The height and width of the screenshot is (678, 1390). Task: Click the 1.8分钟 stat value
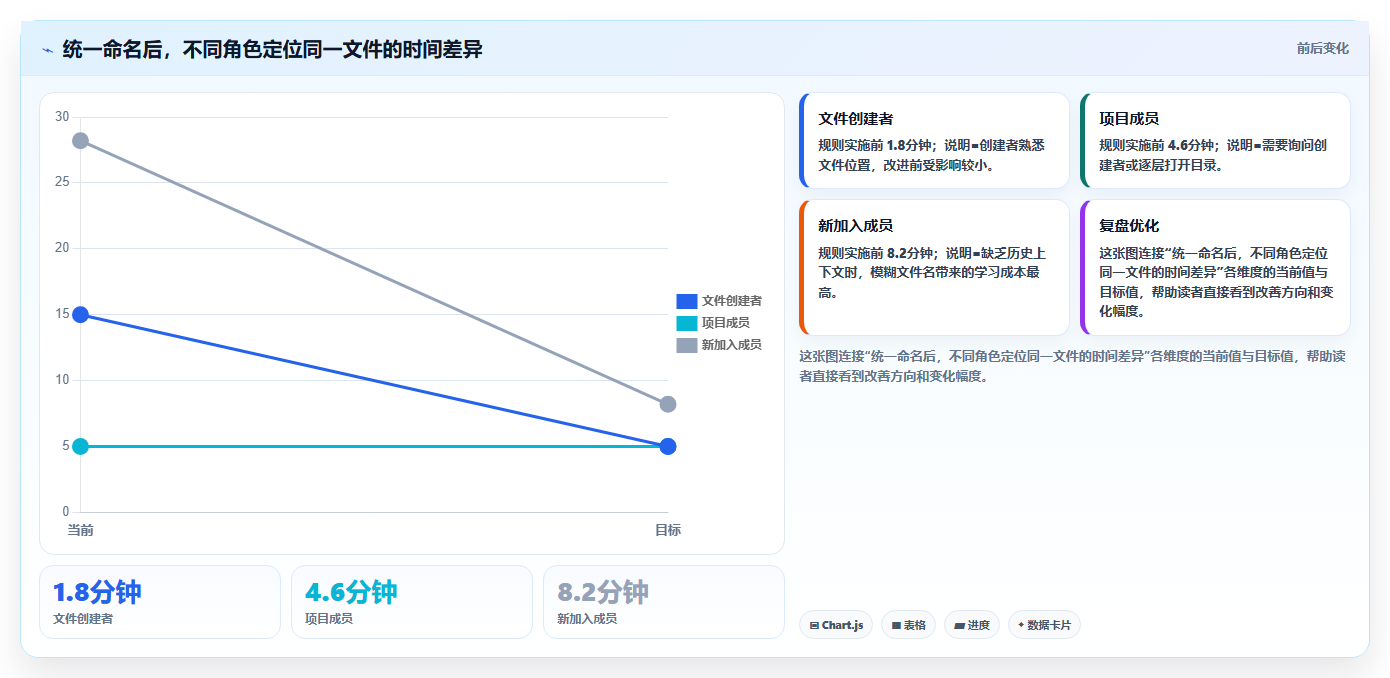97,592
